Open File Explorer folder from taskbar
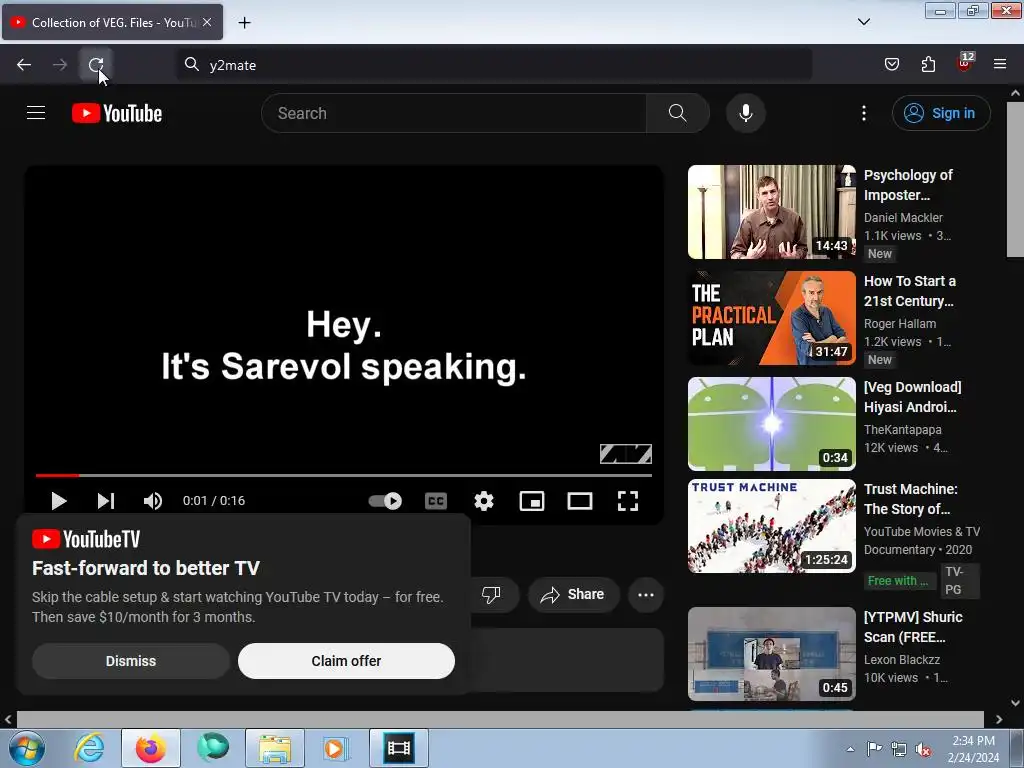The height and width of the screenshot is (768, 1024). click(x=275, y=748)
